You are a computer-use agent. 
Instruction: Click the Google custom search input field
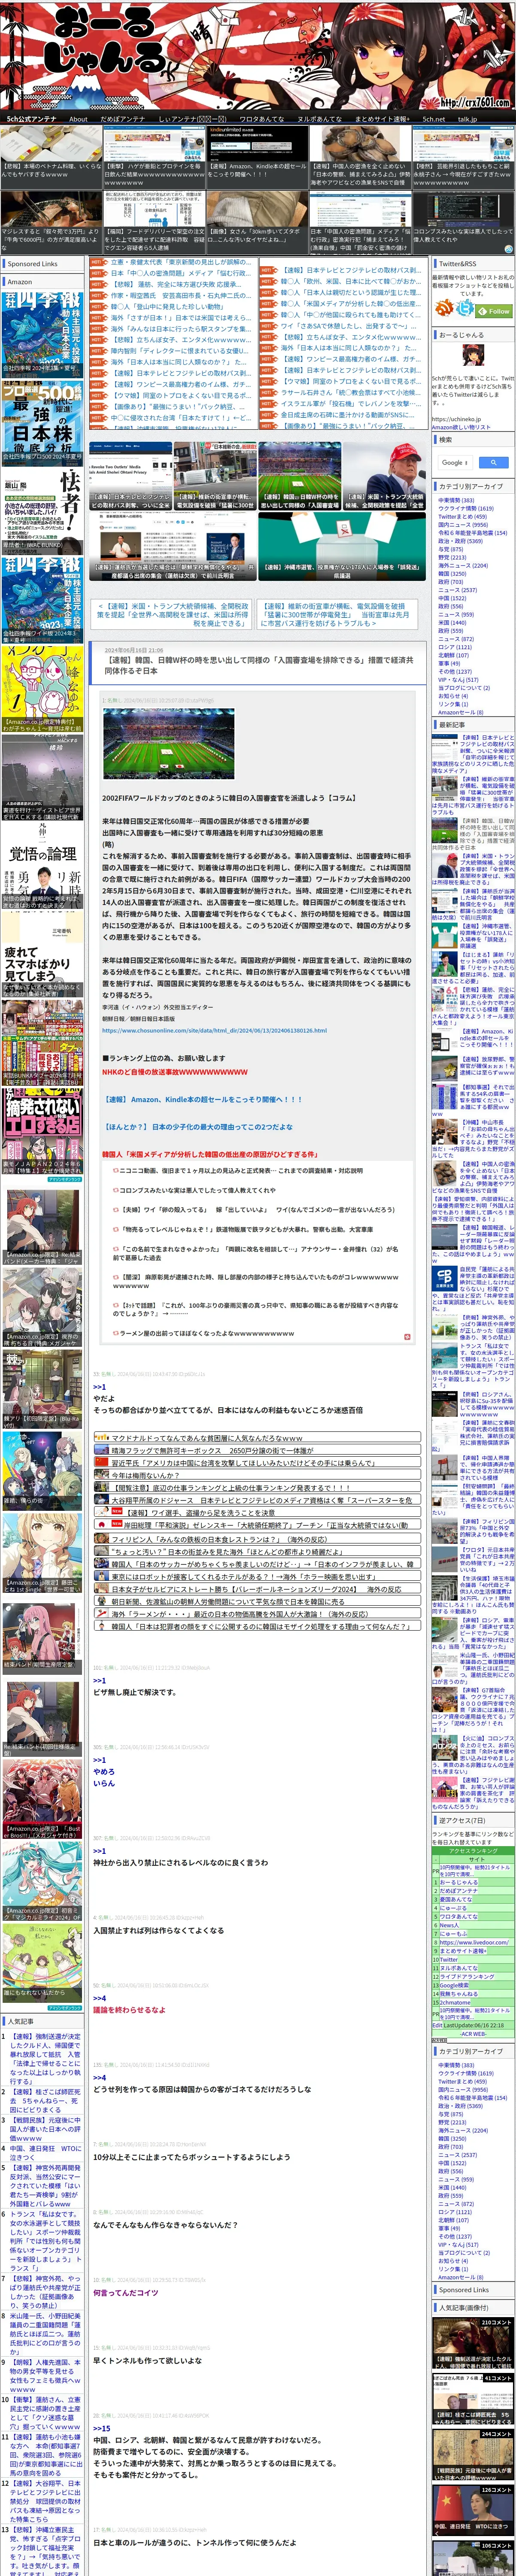pyautogui.click(x=456, y=462)
